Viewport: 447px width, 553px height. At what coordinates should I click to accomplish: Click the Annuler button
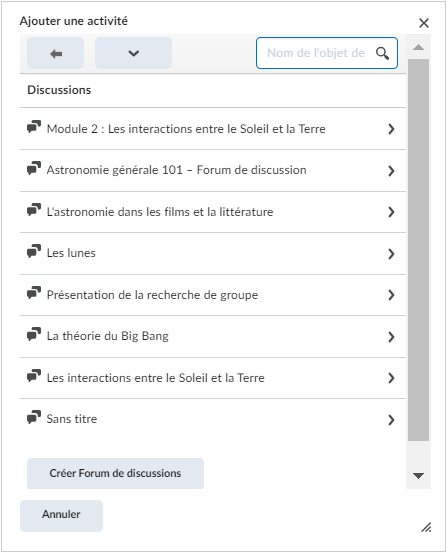61,515
